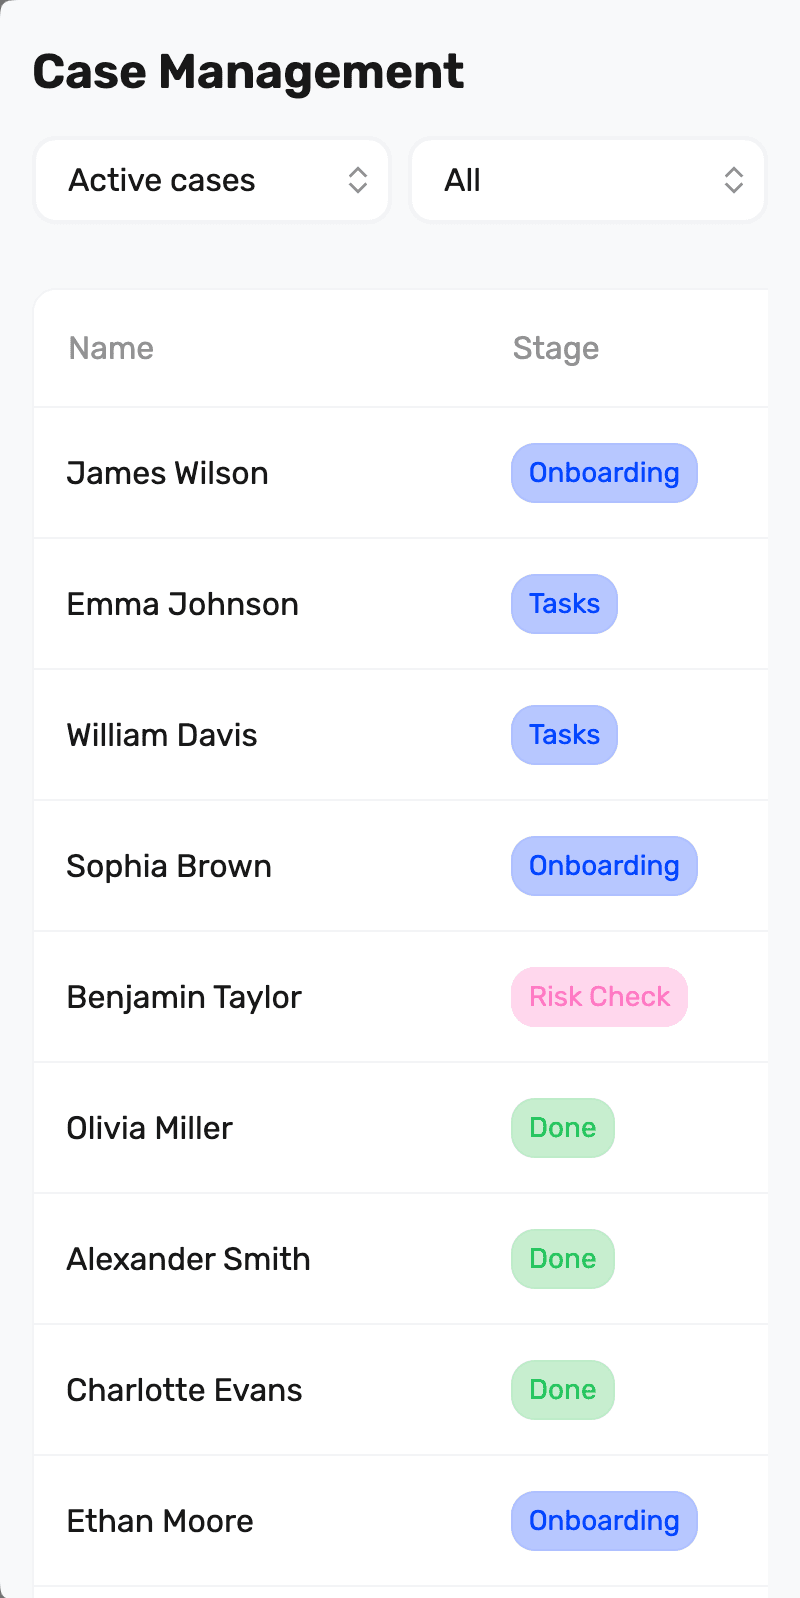The height and width of the screenshot is (1598, 800).
Task: Click James Wilson's Onboarding badge
Action: [x=604, y=473]
